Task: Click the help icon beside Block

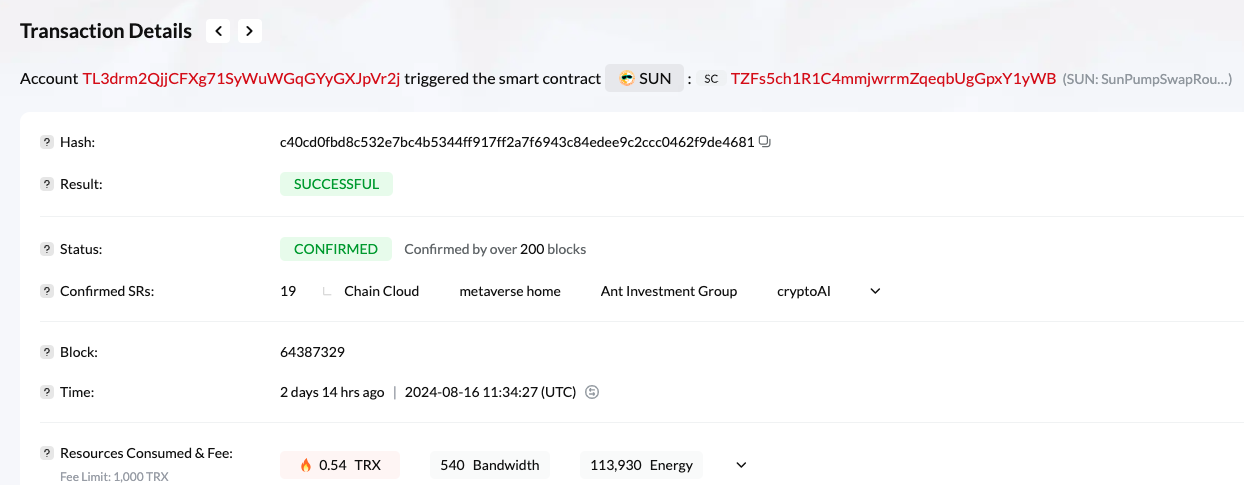Action: [46, 352]
